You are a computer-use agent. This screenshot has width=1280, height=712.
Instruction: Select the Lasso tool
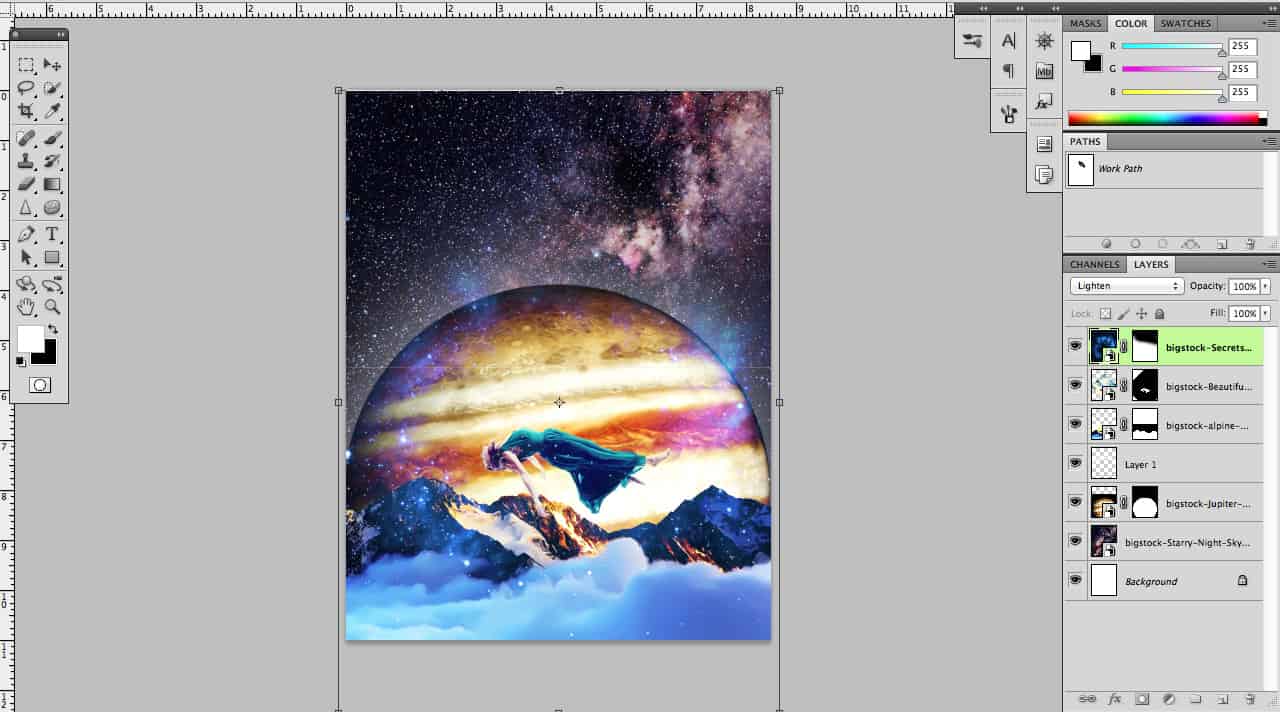pos(26,88)
